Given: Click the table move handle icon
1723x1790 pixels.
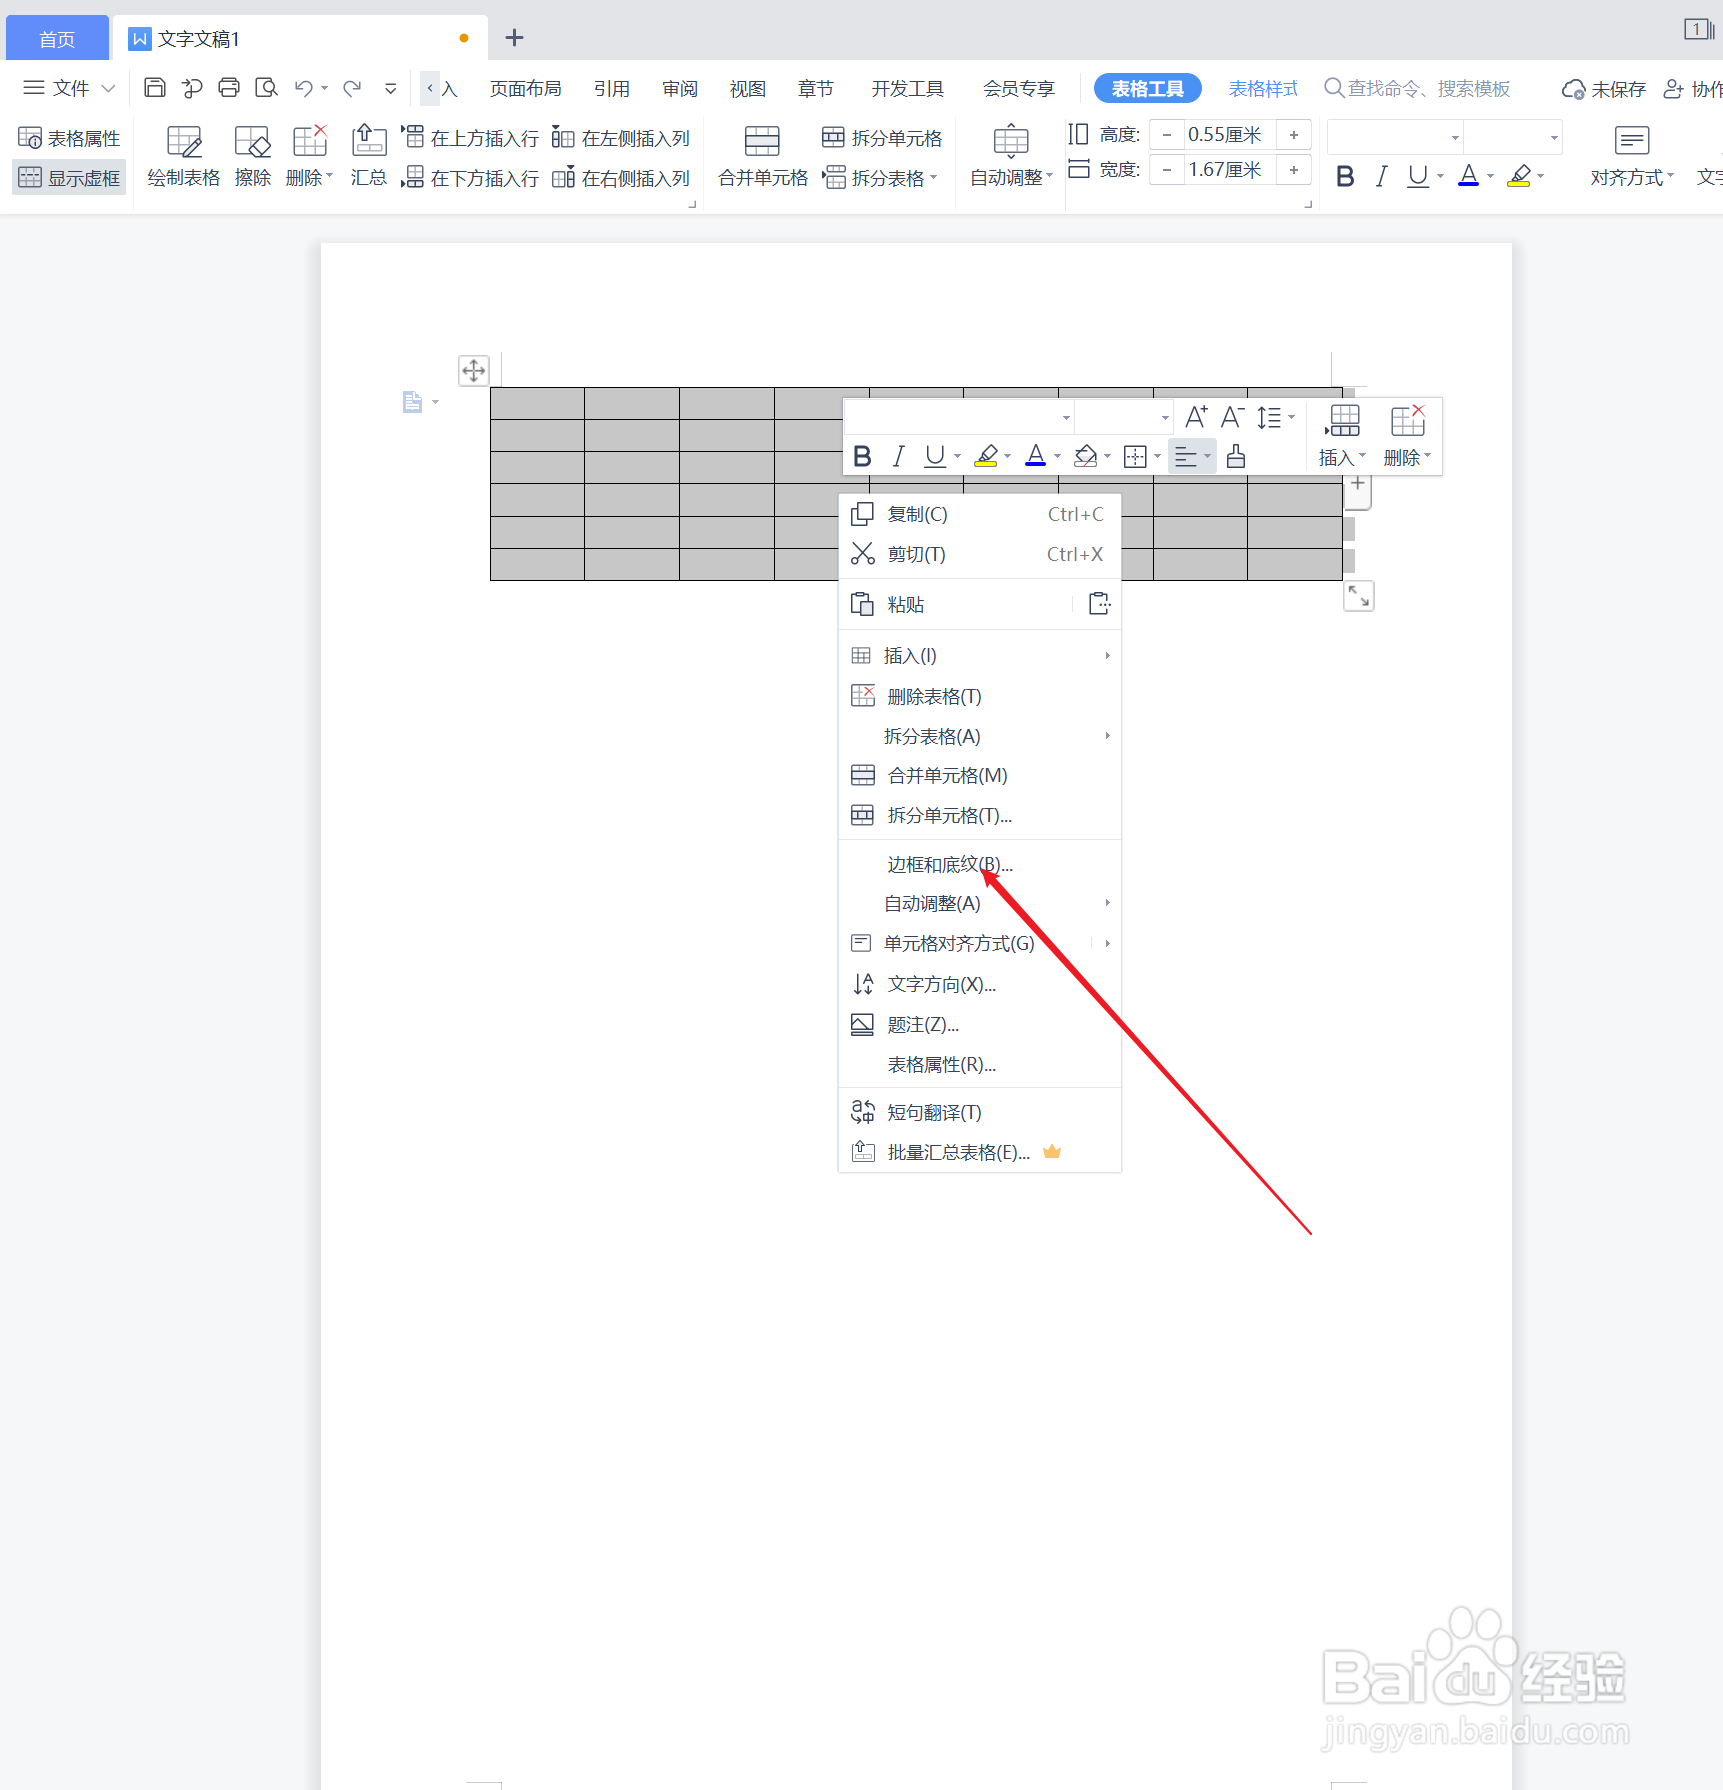Looking at the screenshot, I should (474, 371).
